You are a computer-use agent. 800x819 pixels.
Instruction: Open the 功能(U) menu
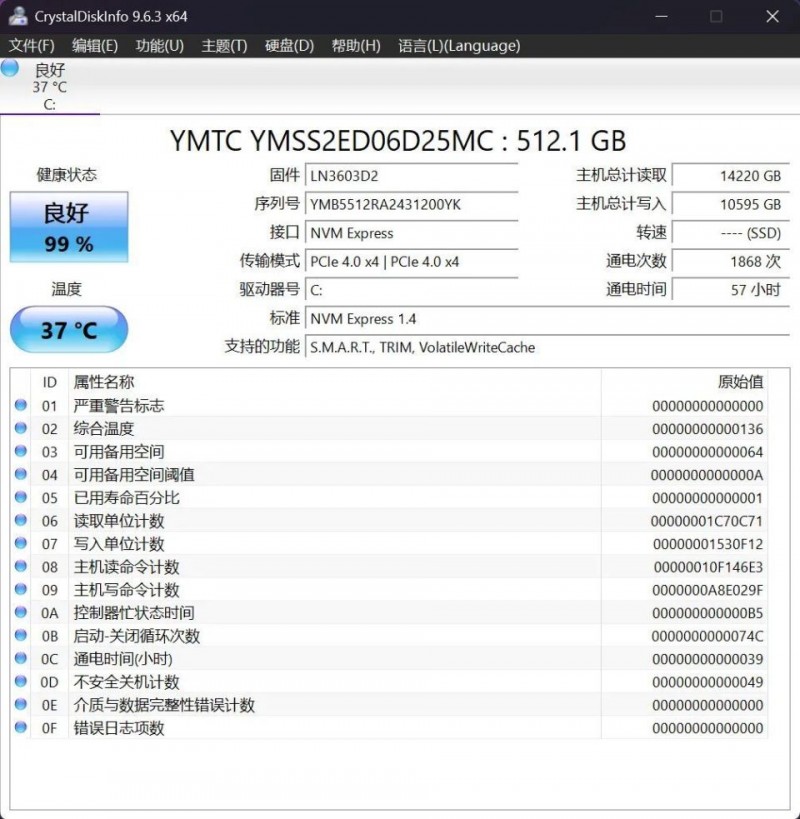pos(159,46)
